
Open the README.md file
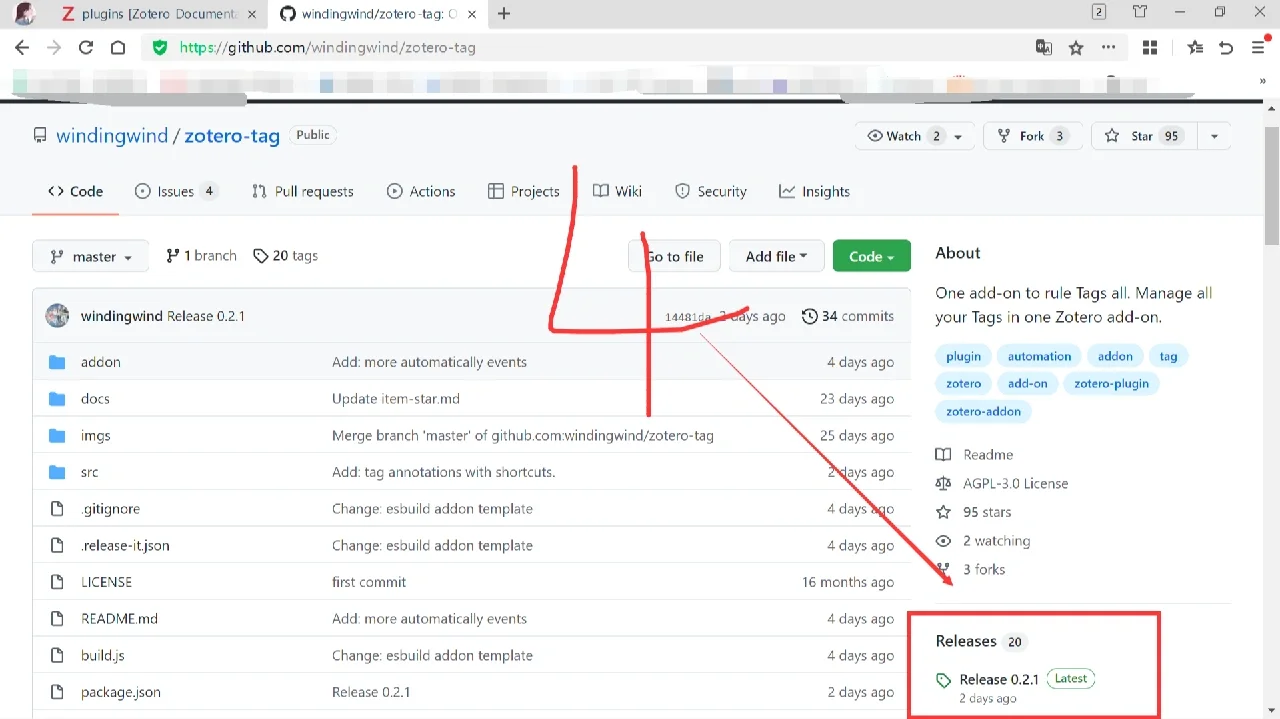[x=119, y=619]
